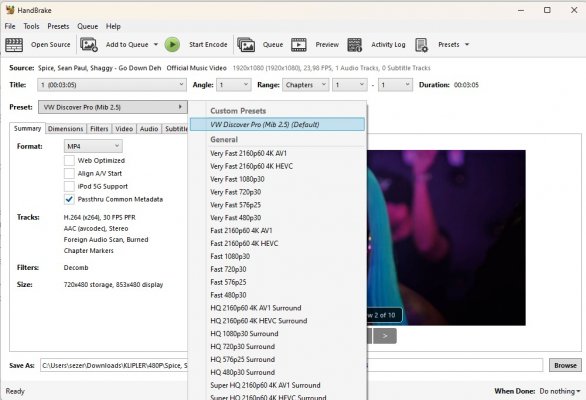This screenshot has height=400, width=586.
Task: Open the Help menu
Action: click(x=113, y=26)
